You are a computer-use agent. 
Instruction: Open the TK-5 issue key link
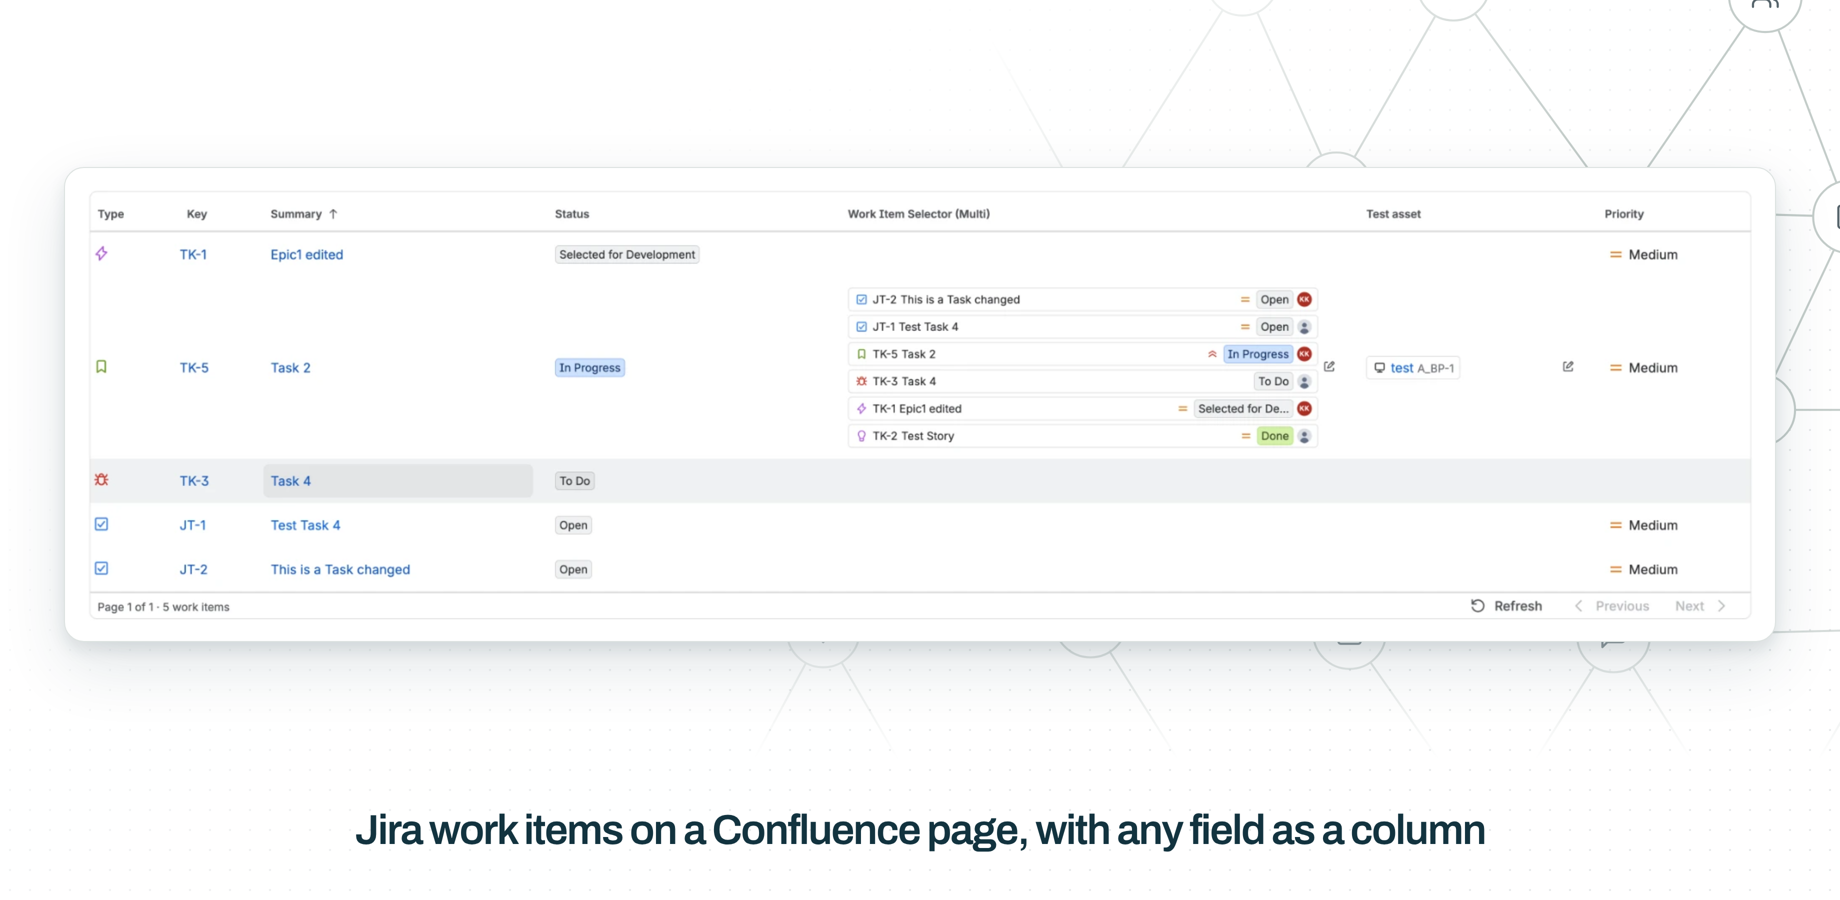click(x=194, y=368)
